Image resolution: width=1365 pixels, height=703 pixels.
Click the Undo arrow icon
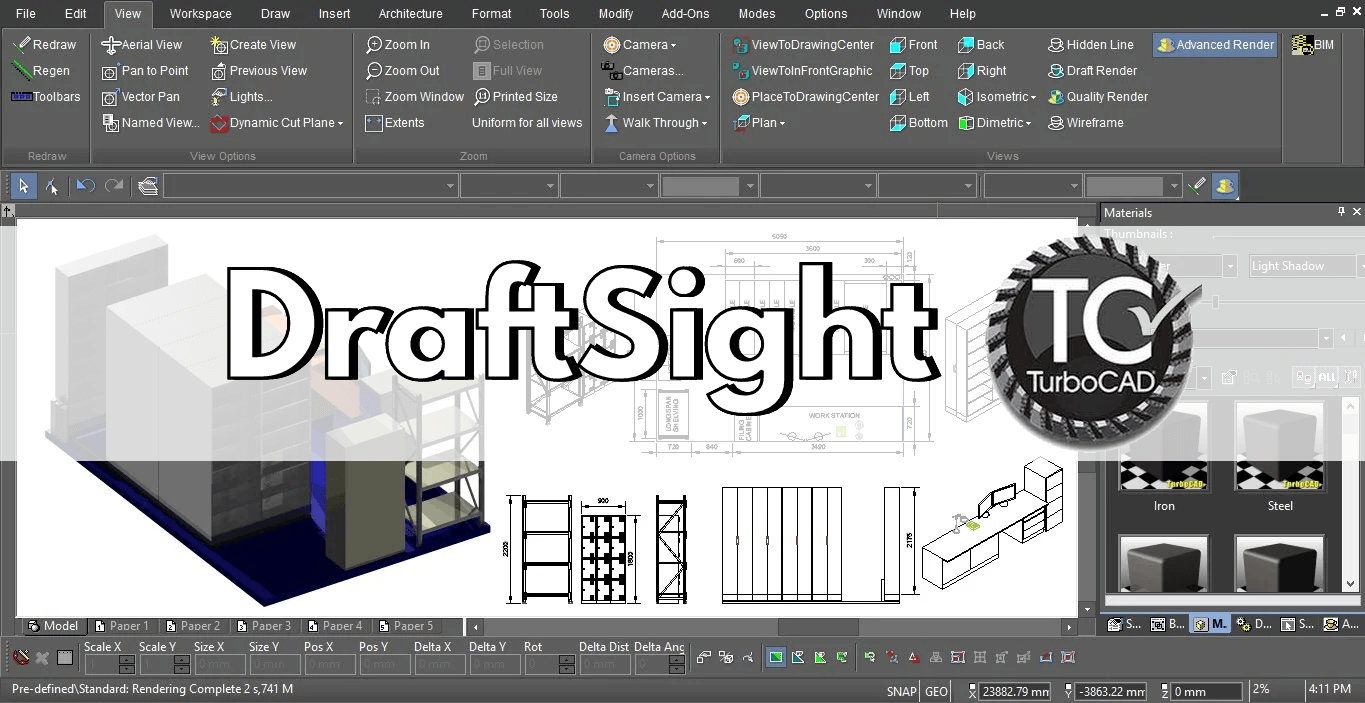tap(85, 186)
